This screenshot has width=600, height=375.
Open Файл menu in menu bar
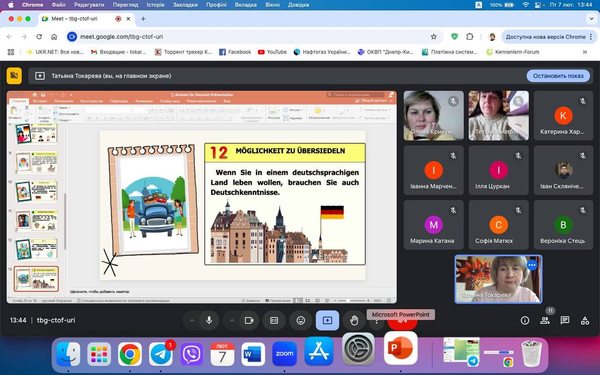[x=59, y=5]
